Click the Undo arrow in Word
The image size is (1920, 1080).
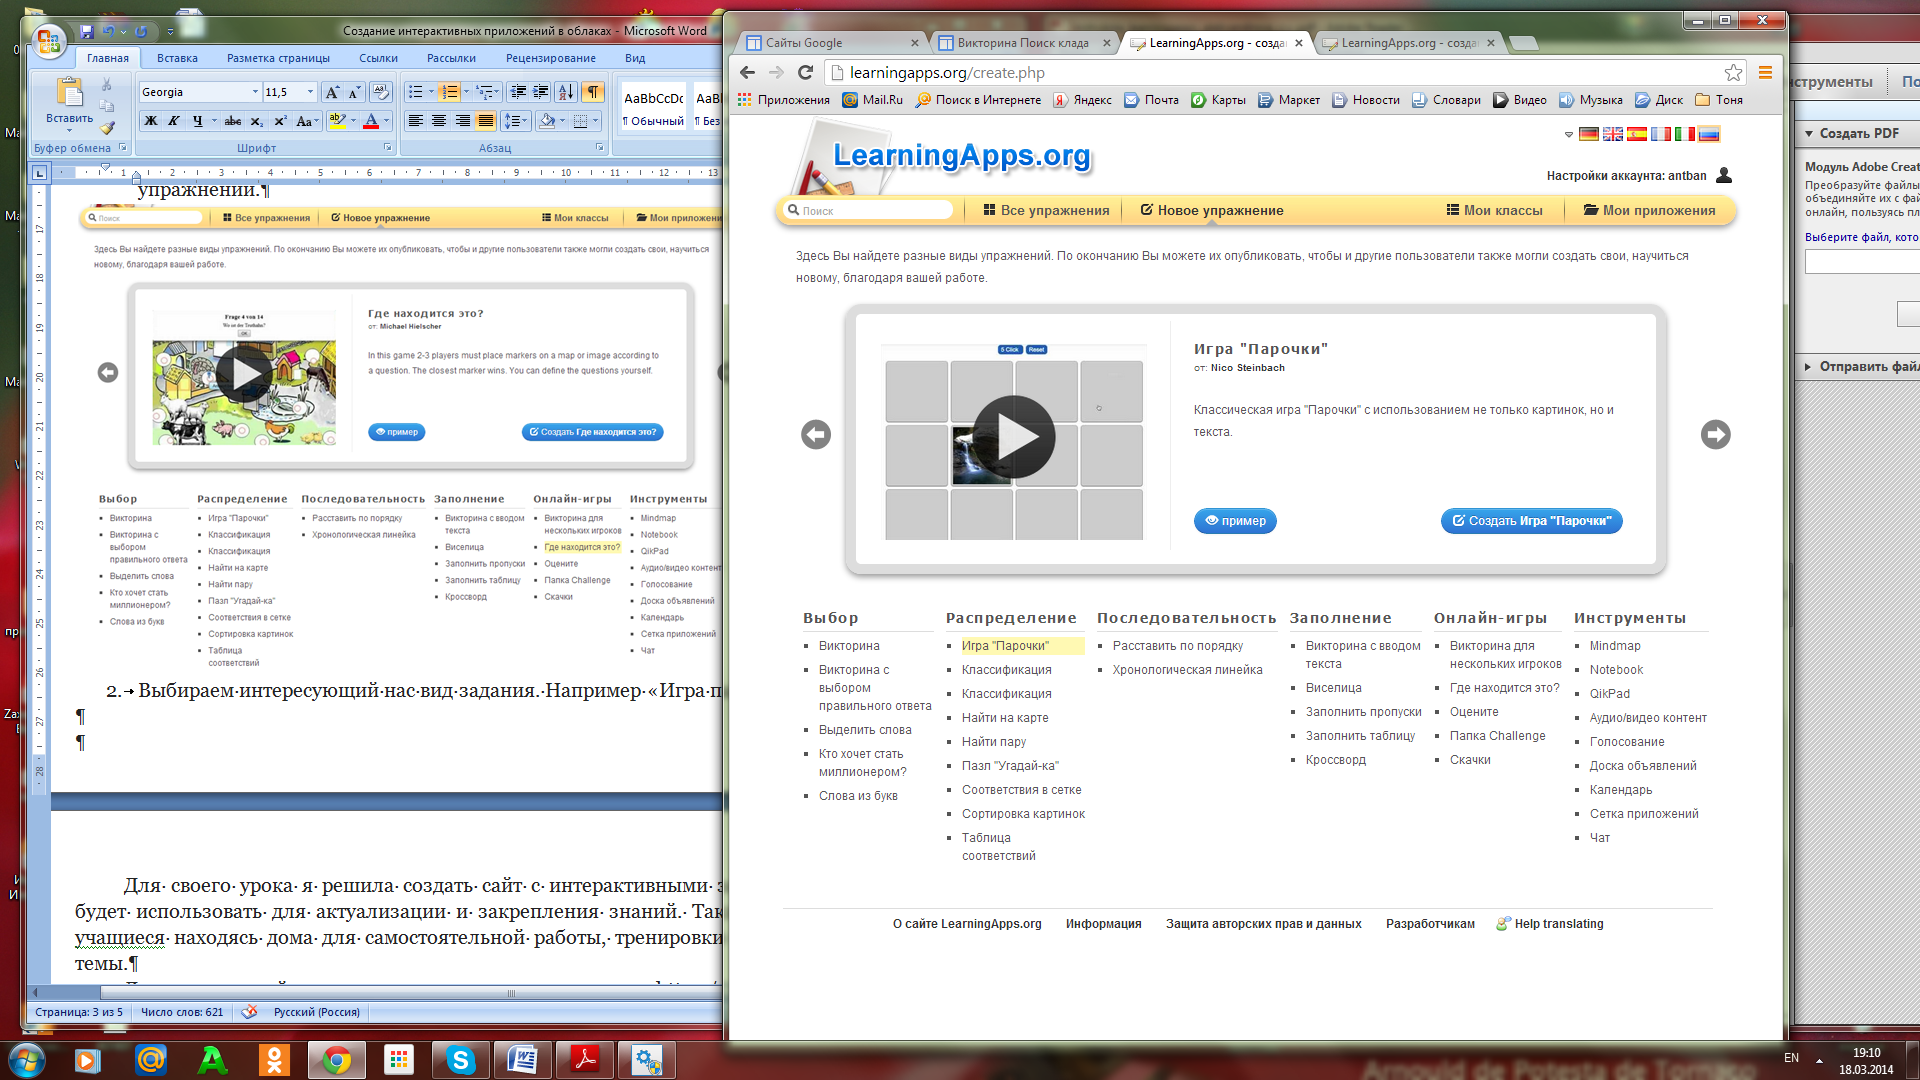pos(108,32)
